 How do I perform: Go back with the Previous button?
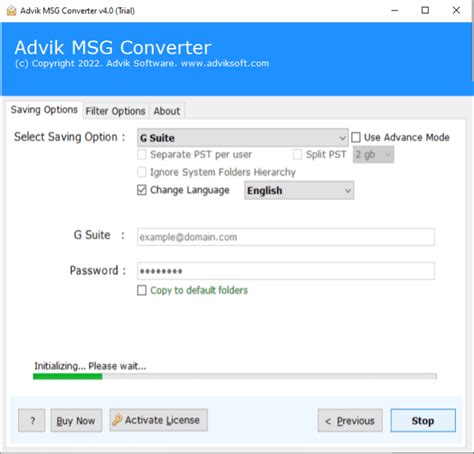click(x=350, y=421)
